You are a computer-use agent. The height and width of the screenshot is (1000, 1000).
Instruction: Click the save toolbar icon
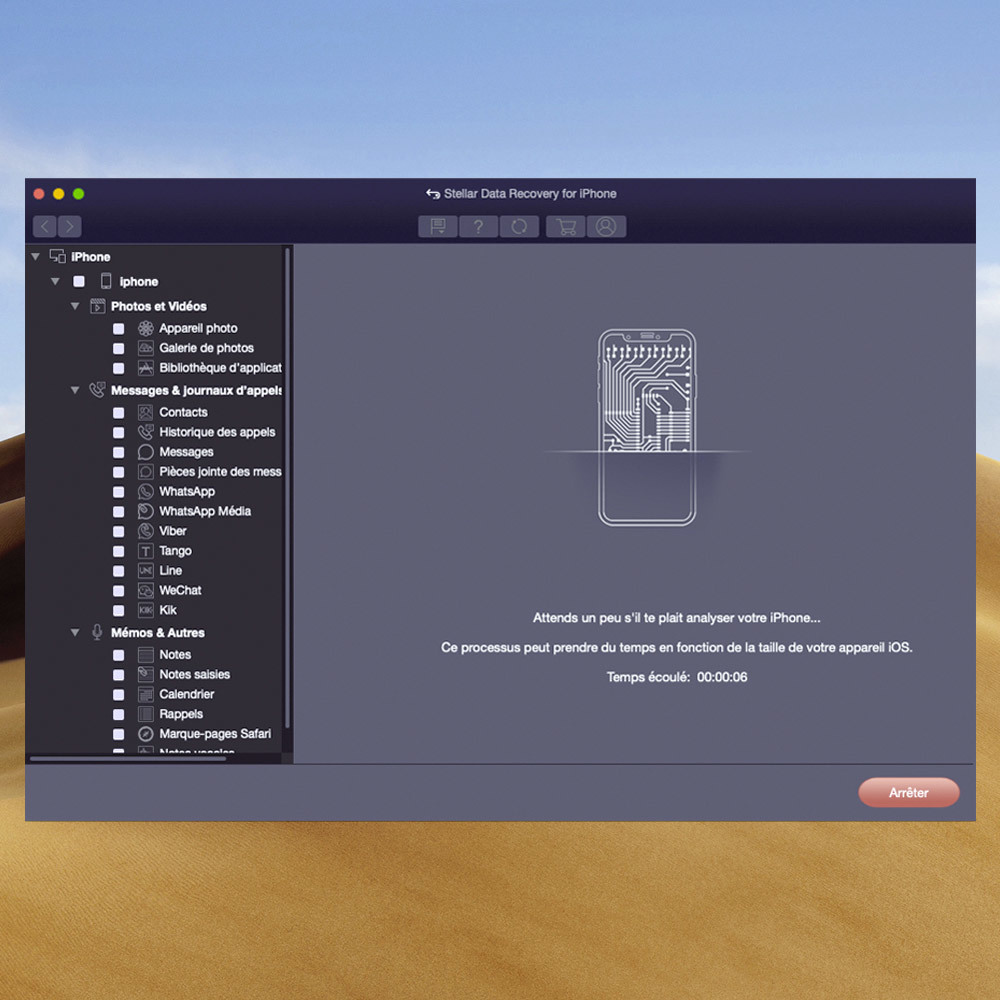(438, 226)
